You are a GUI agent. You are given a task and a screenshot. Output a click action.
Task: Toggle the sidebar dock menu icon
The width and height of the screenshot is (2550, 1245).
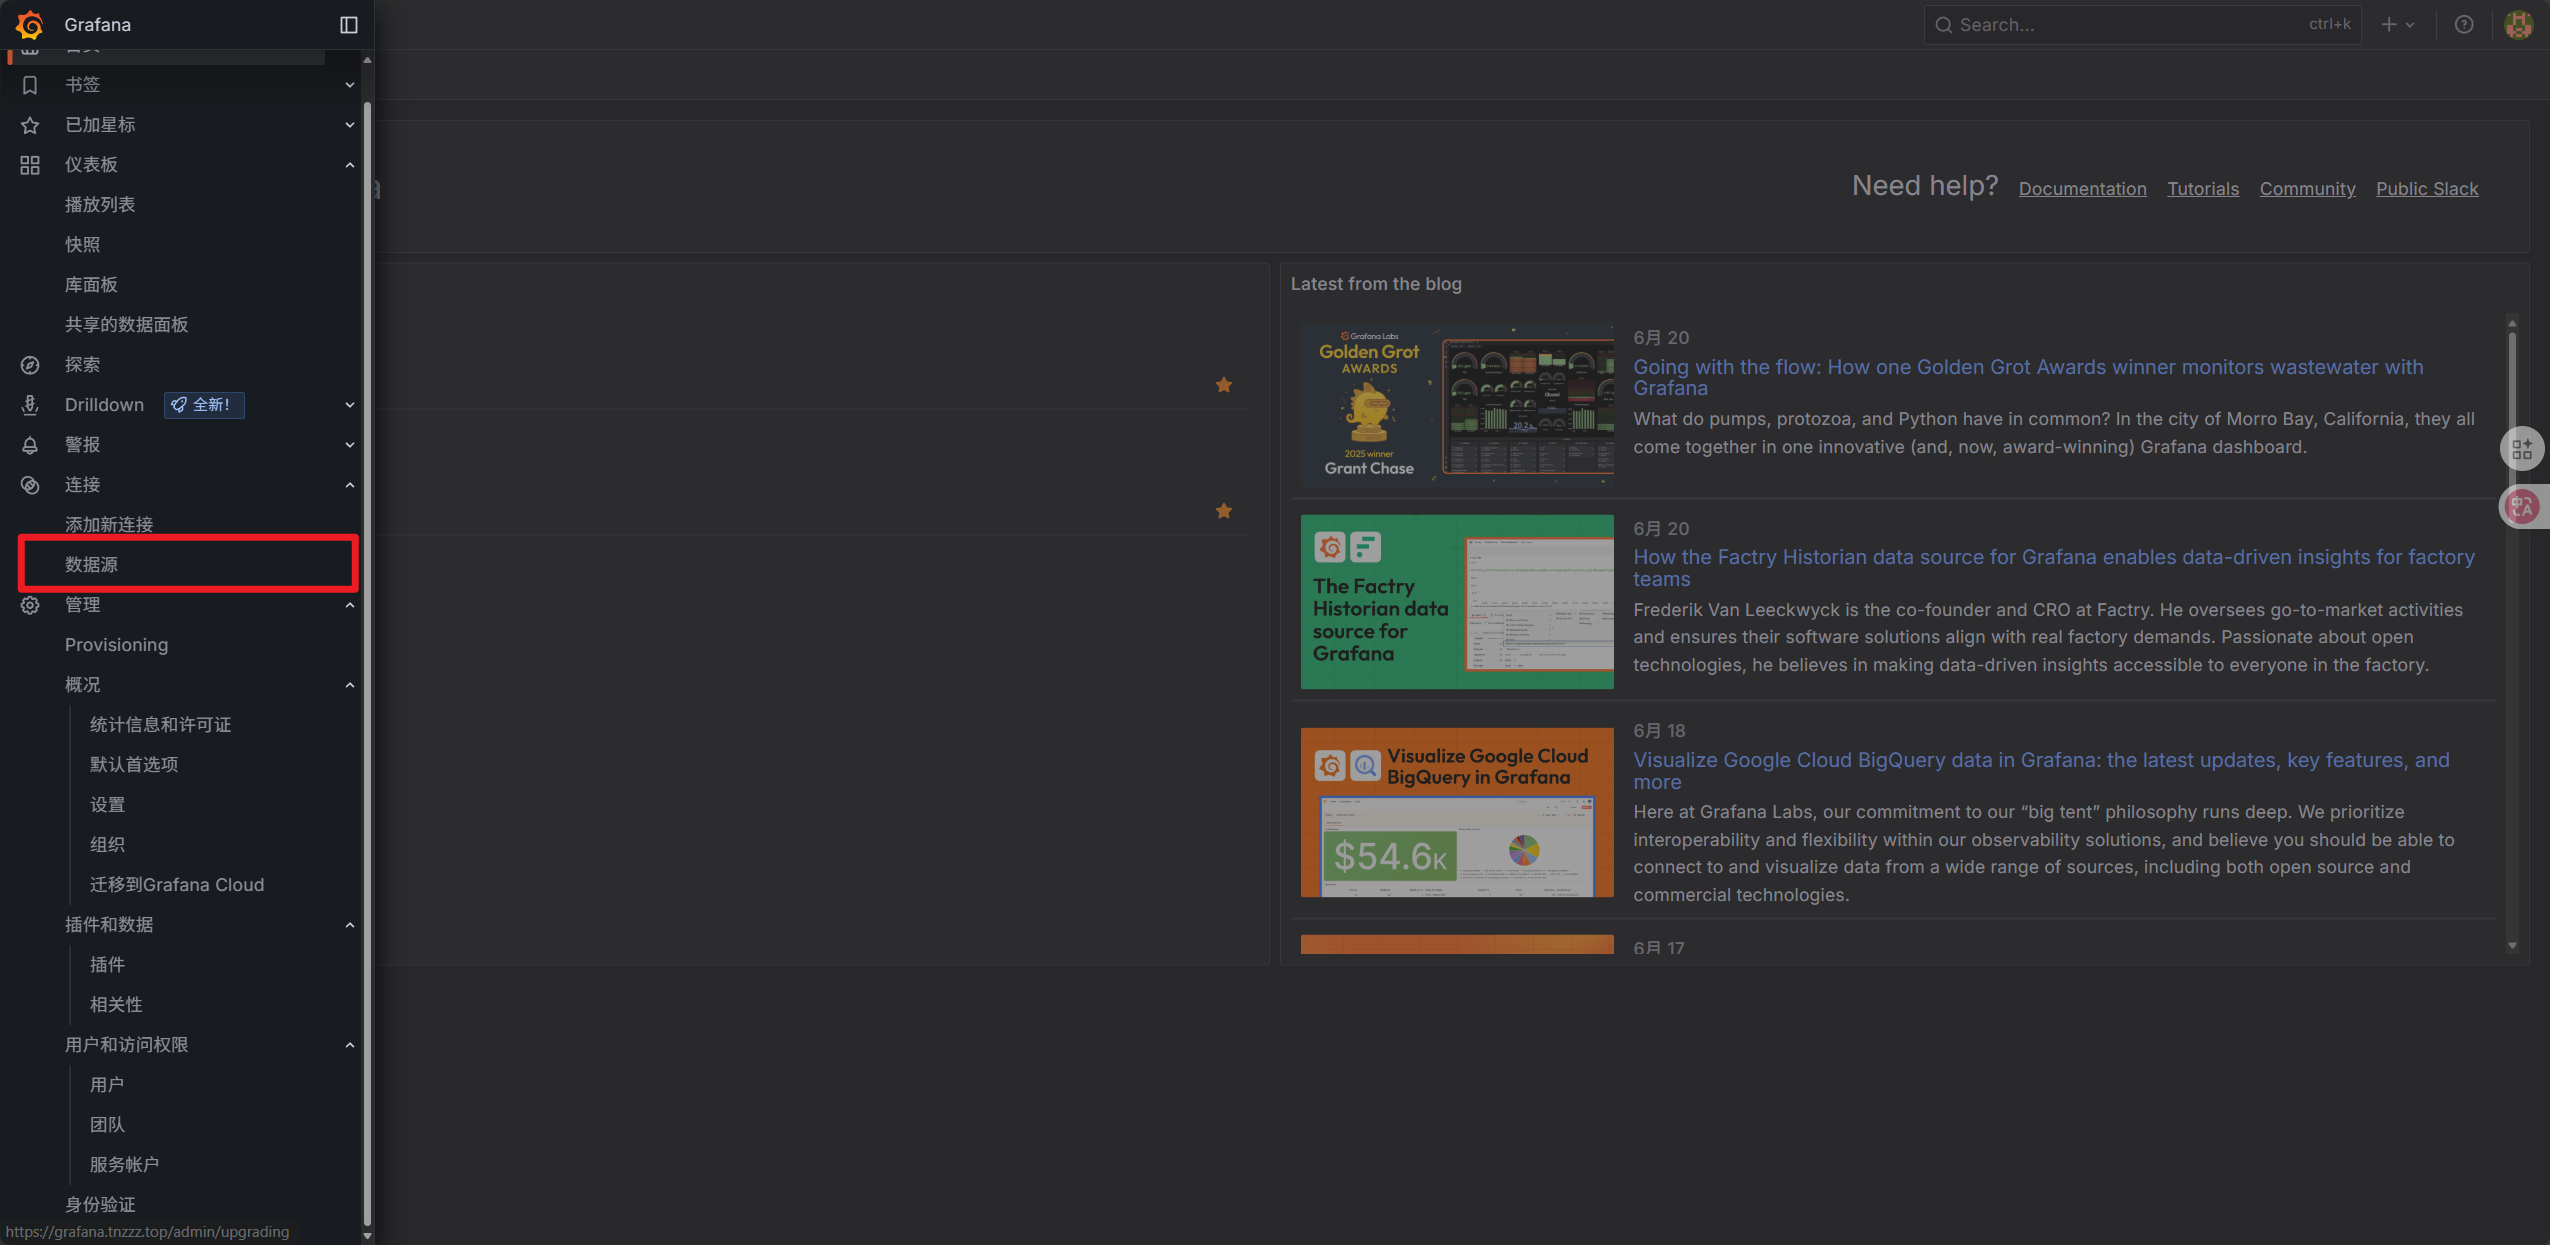click(349, 25)
